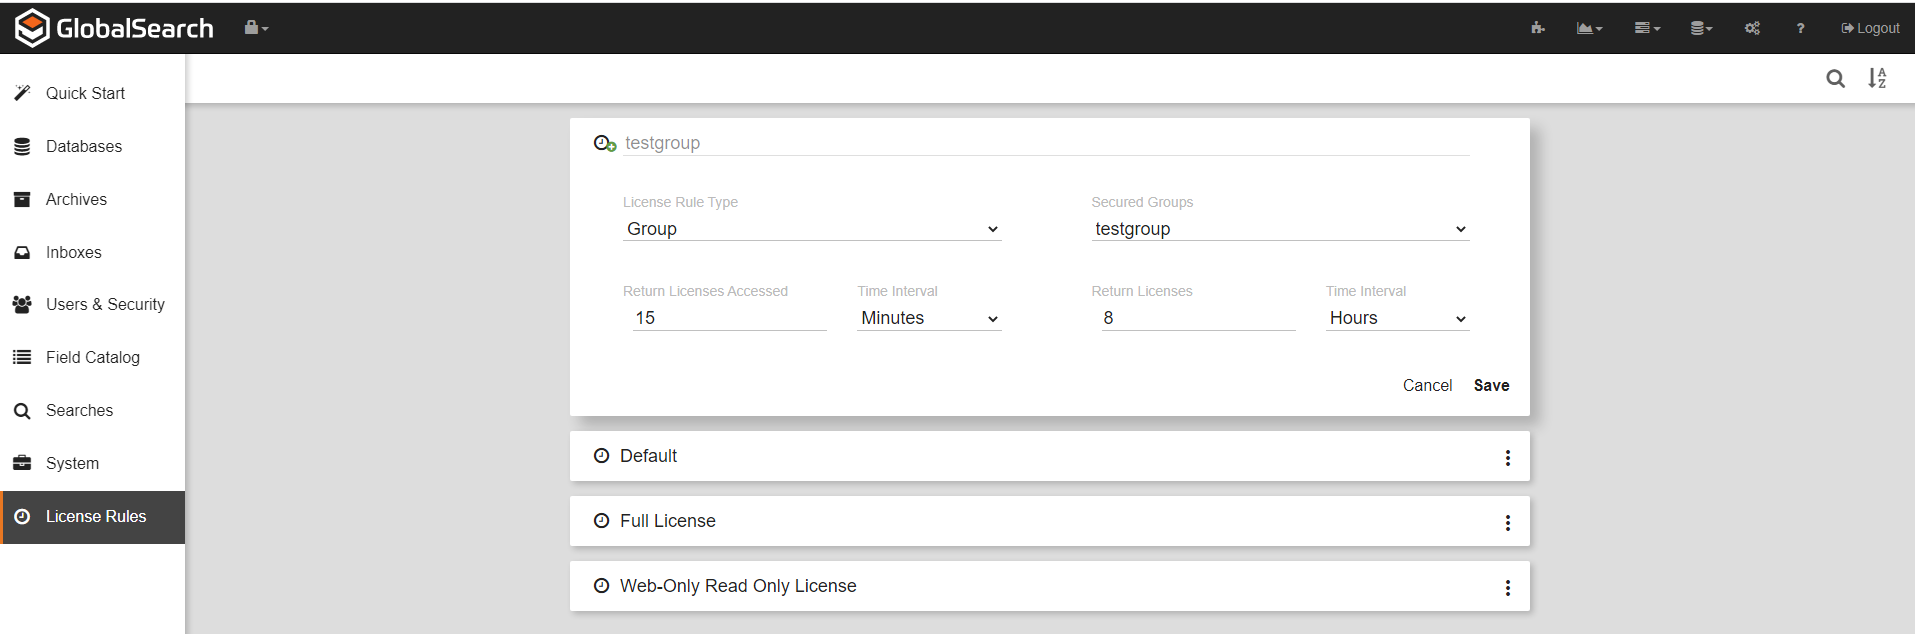
Task: Save the testgroup license rule
Action: pos(1491,385)
